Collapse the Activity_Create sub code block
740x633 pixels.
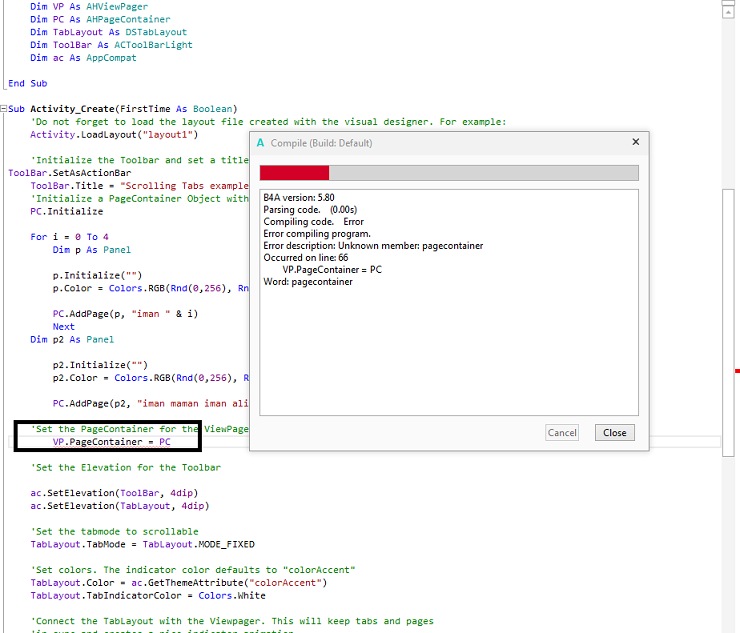5,109
